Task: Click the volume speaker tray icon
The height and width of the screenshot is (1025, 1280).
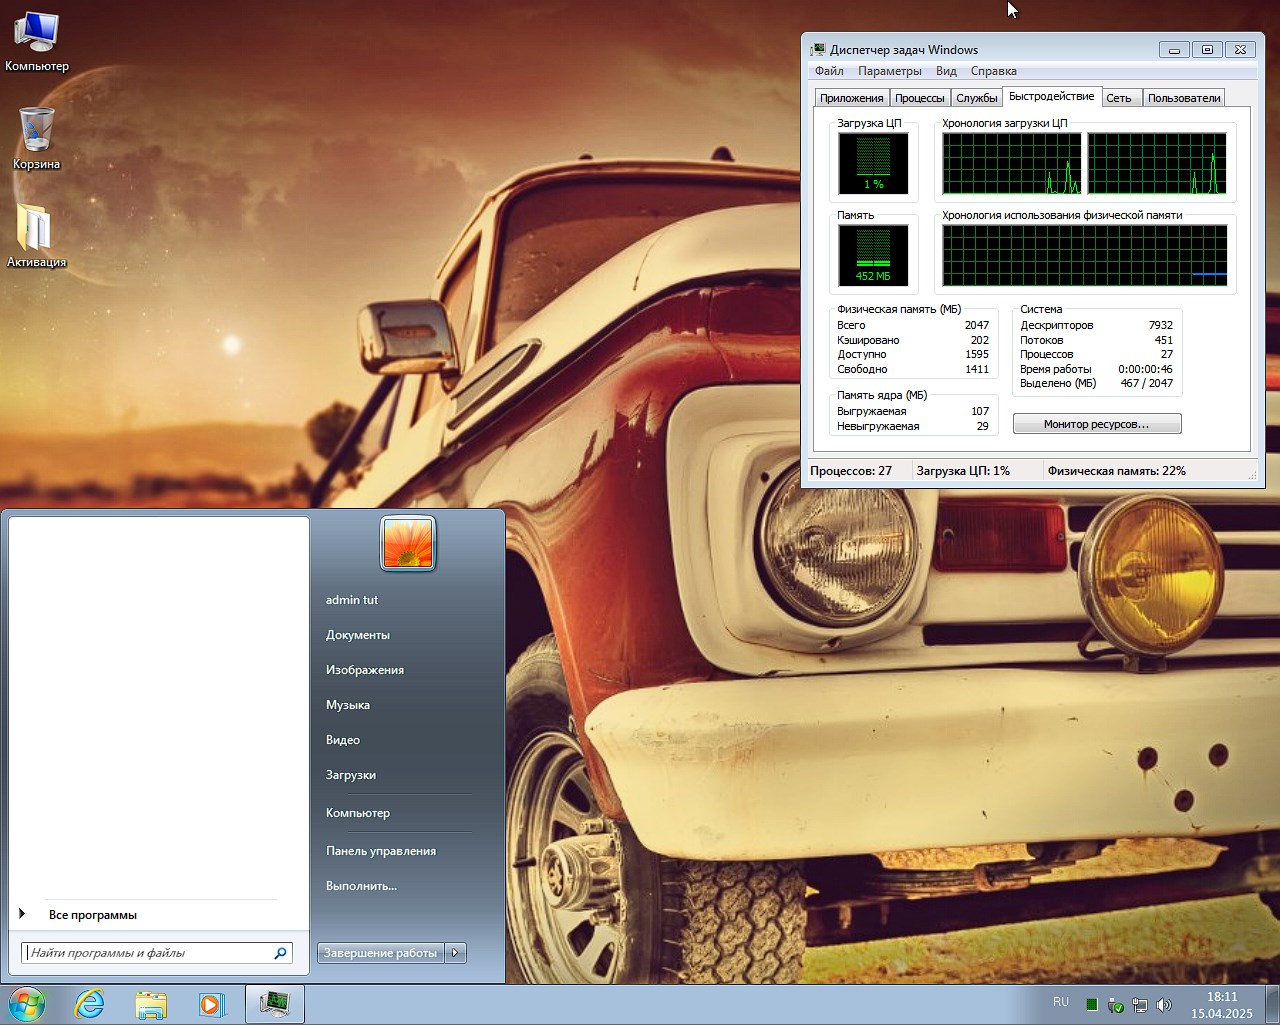Action: 1164,1005
